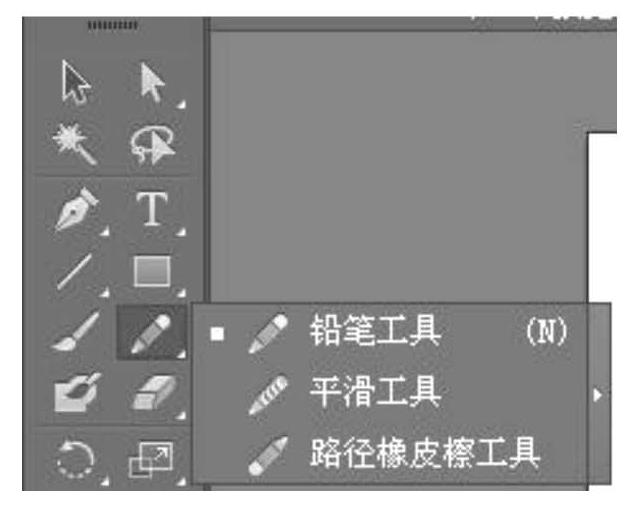Pick the Type tool T icon
Viewport: 638px width, 511px height.
click(152, 209)
